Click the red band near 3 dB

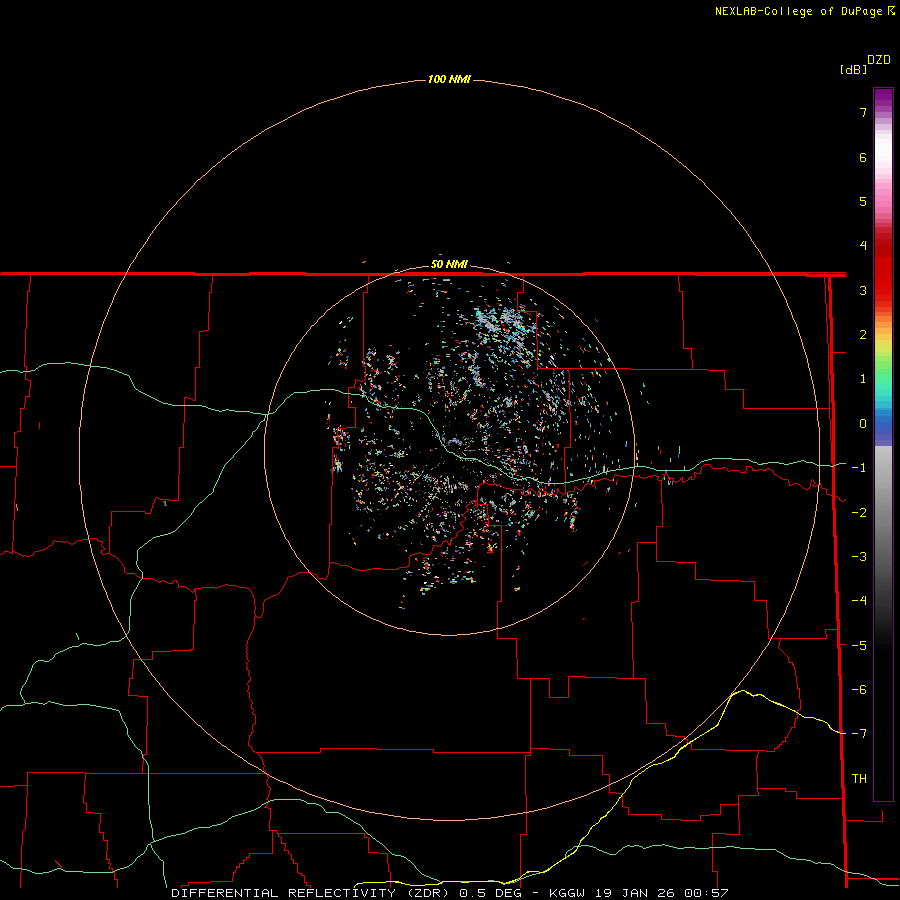tap(883, 290)
